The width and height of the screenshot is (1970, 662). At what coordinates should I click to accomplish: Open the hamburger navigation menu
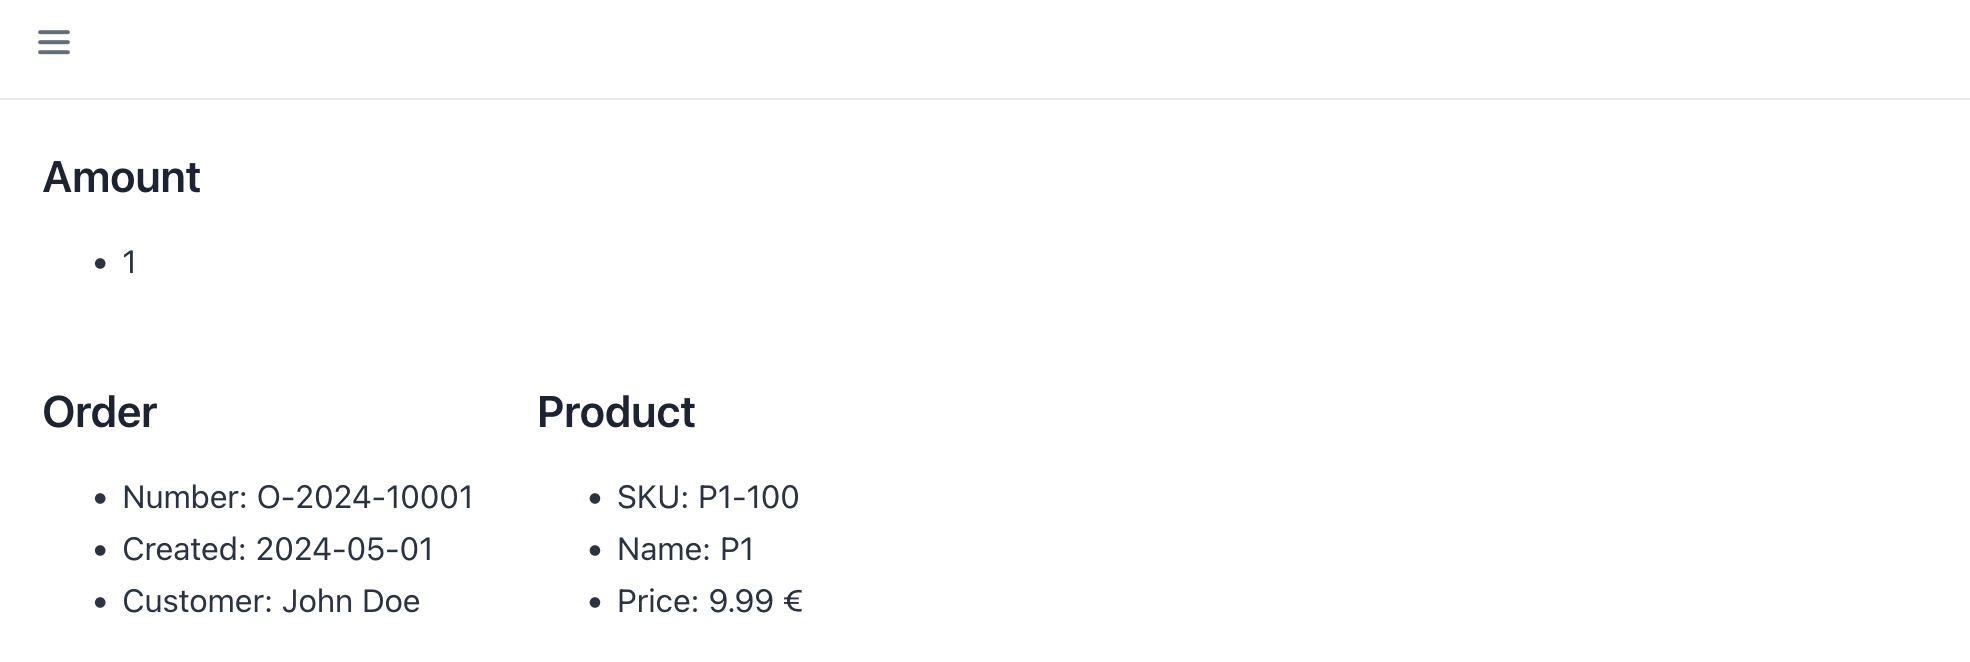[x=54, y=42]
